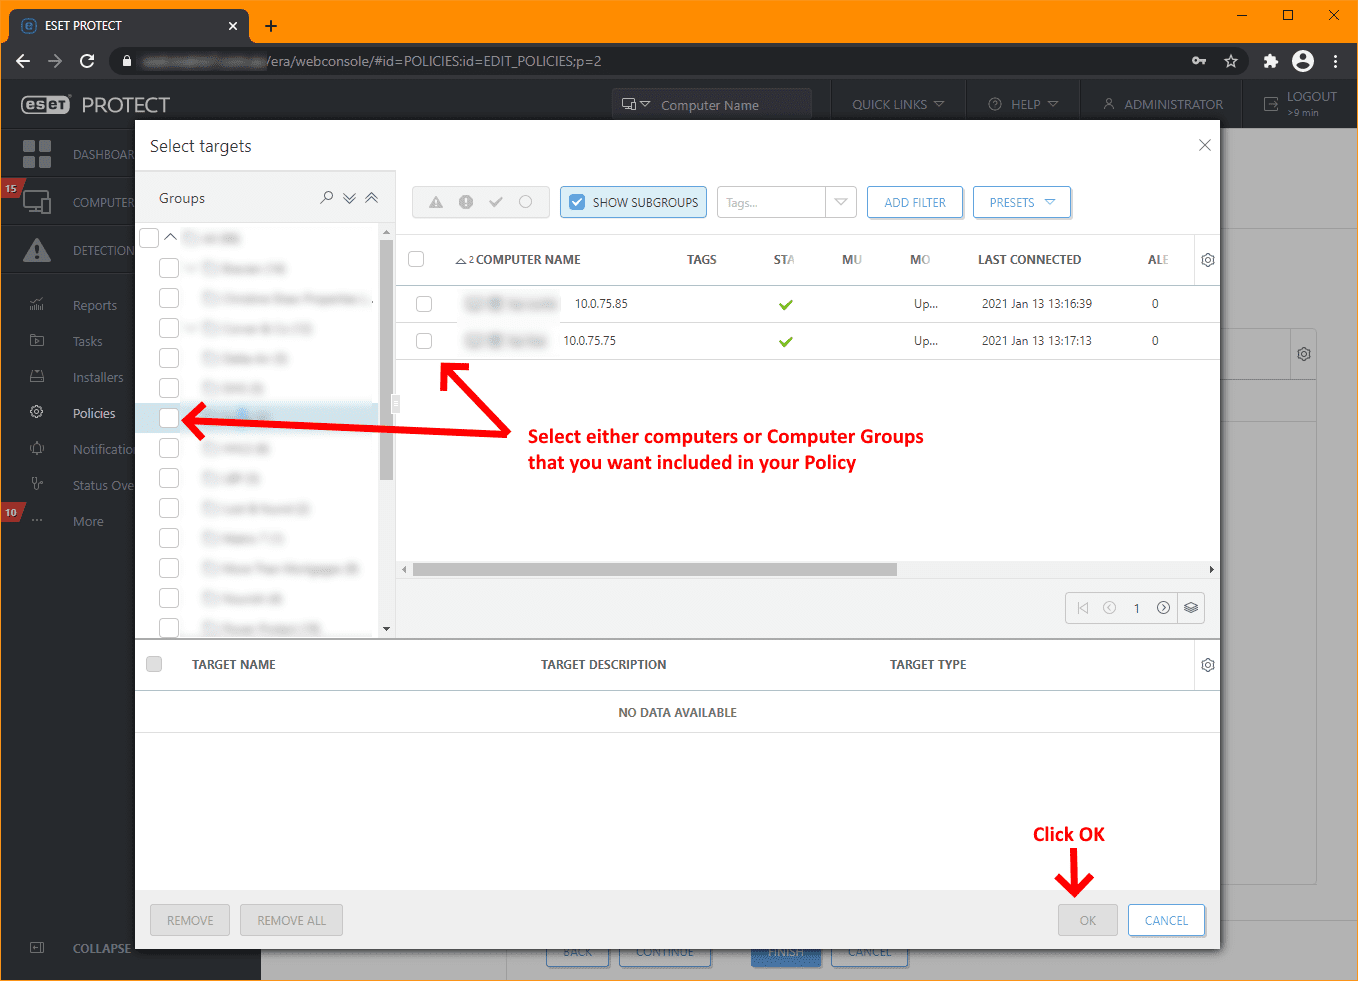
Task: Open Chrome three-dot menu
Action: [x=1335, y=61]
